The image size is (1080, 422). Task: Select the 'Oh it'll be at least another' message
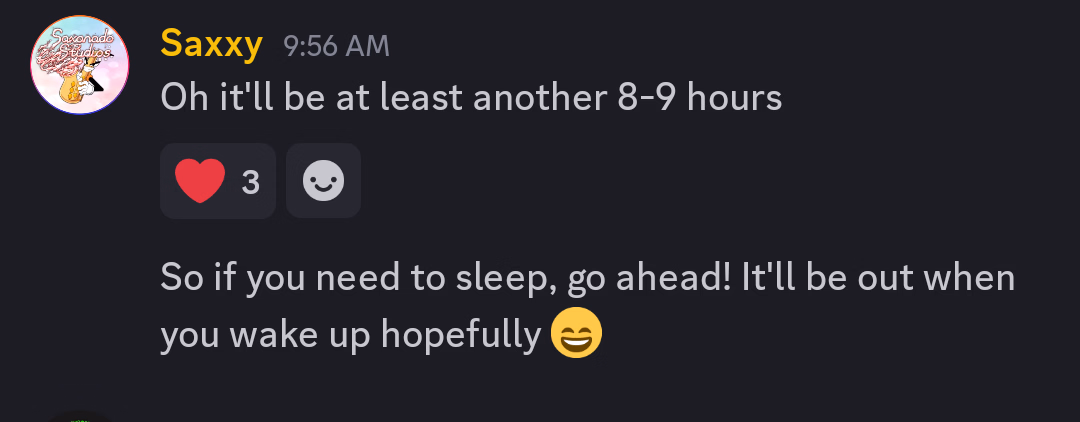click(471, 98)
